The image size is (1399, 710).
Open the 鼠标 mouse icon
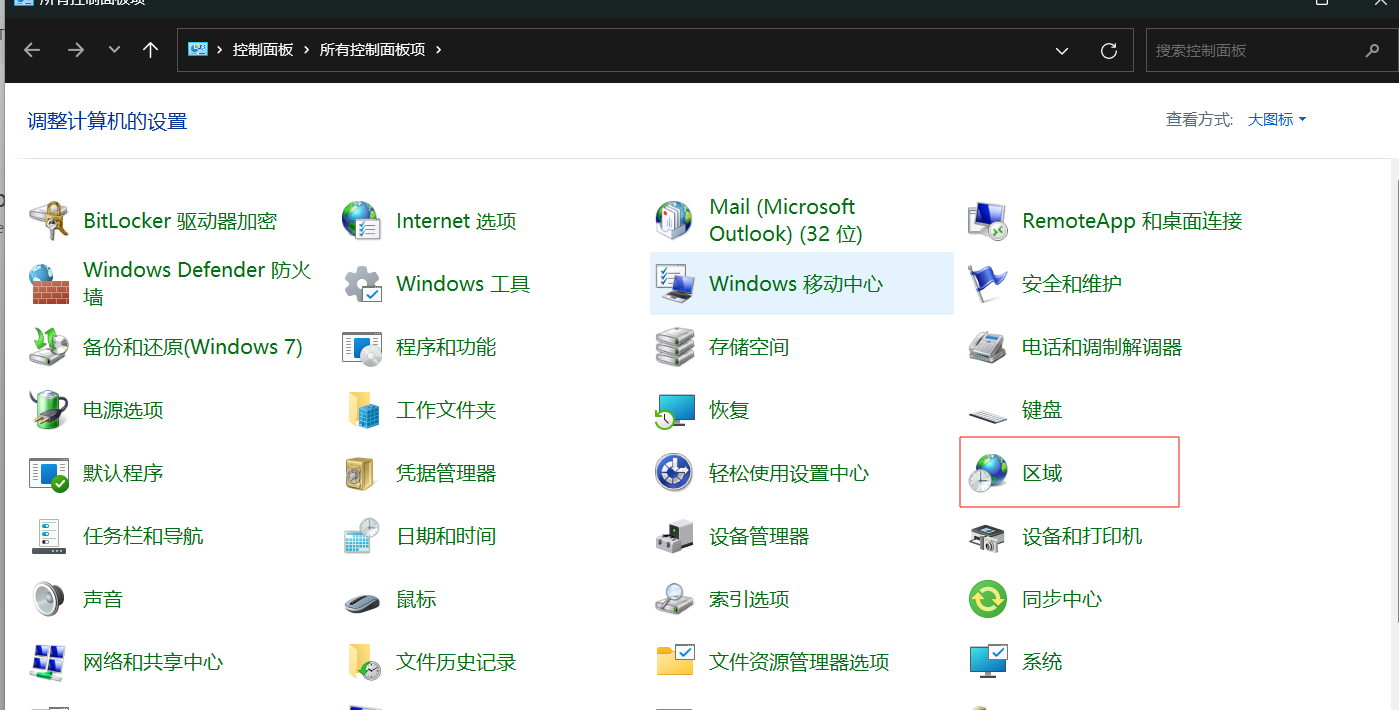click(361, 602)
